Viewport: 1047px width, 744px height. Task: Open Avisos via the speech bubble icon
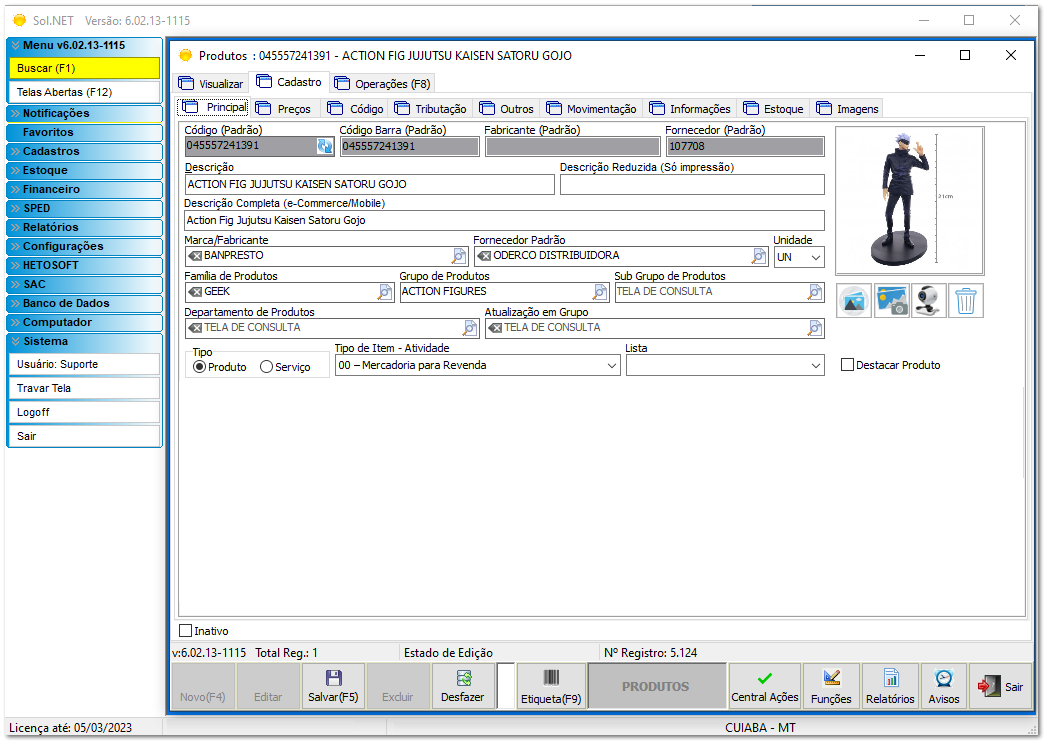[x=942, y=685]
